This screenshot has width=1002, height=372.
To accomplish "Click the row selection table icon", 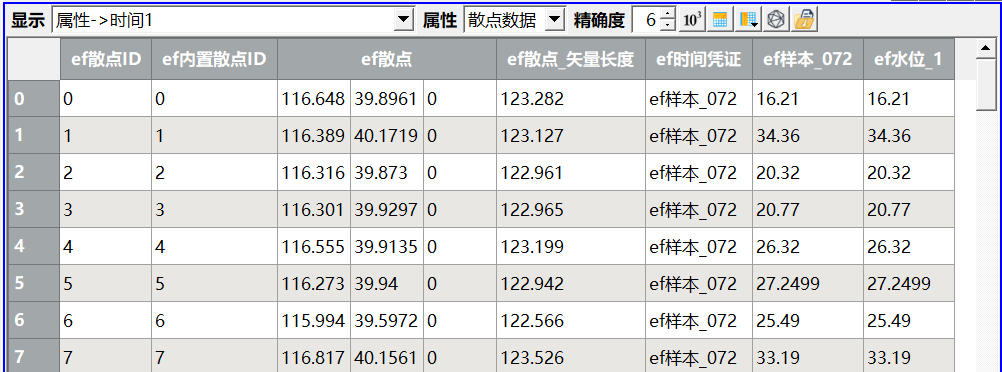I will (x=720, y=20).
